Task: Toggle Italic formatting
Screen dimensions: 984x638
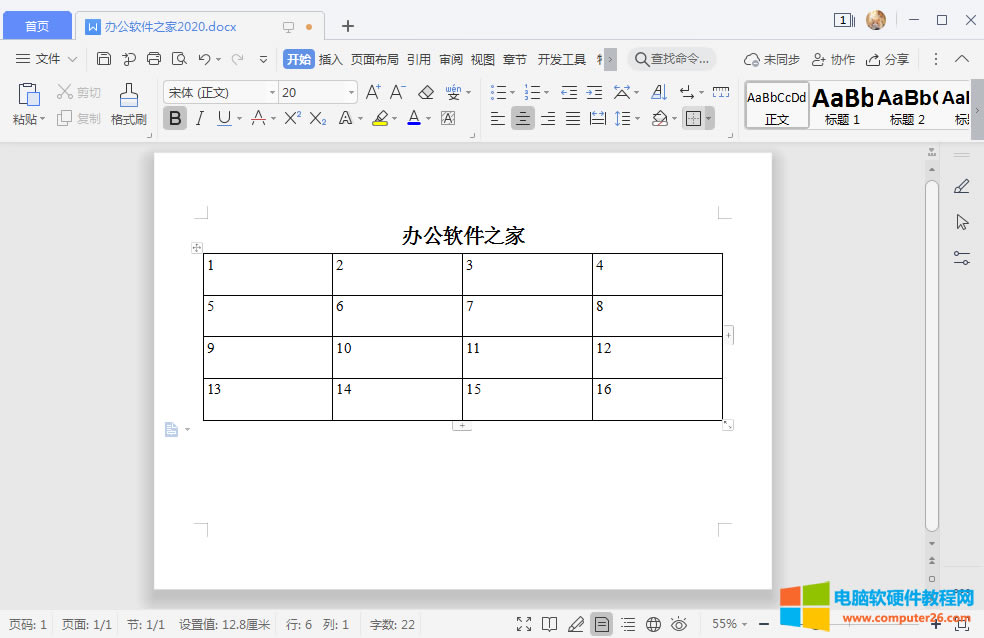Action: click(199, 119)
